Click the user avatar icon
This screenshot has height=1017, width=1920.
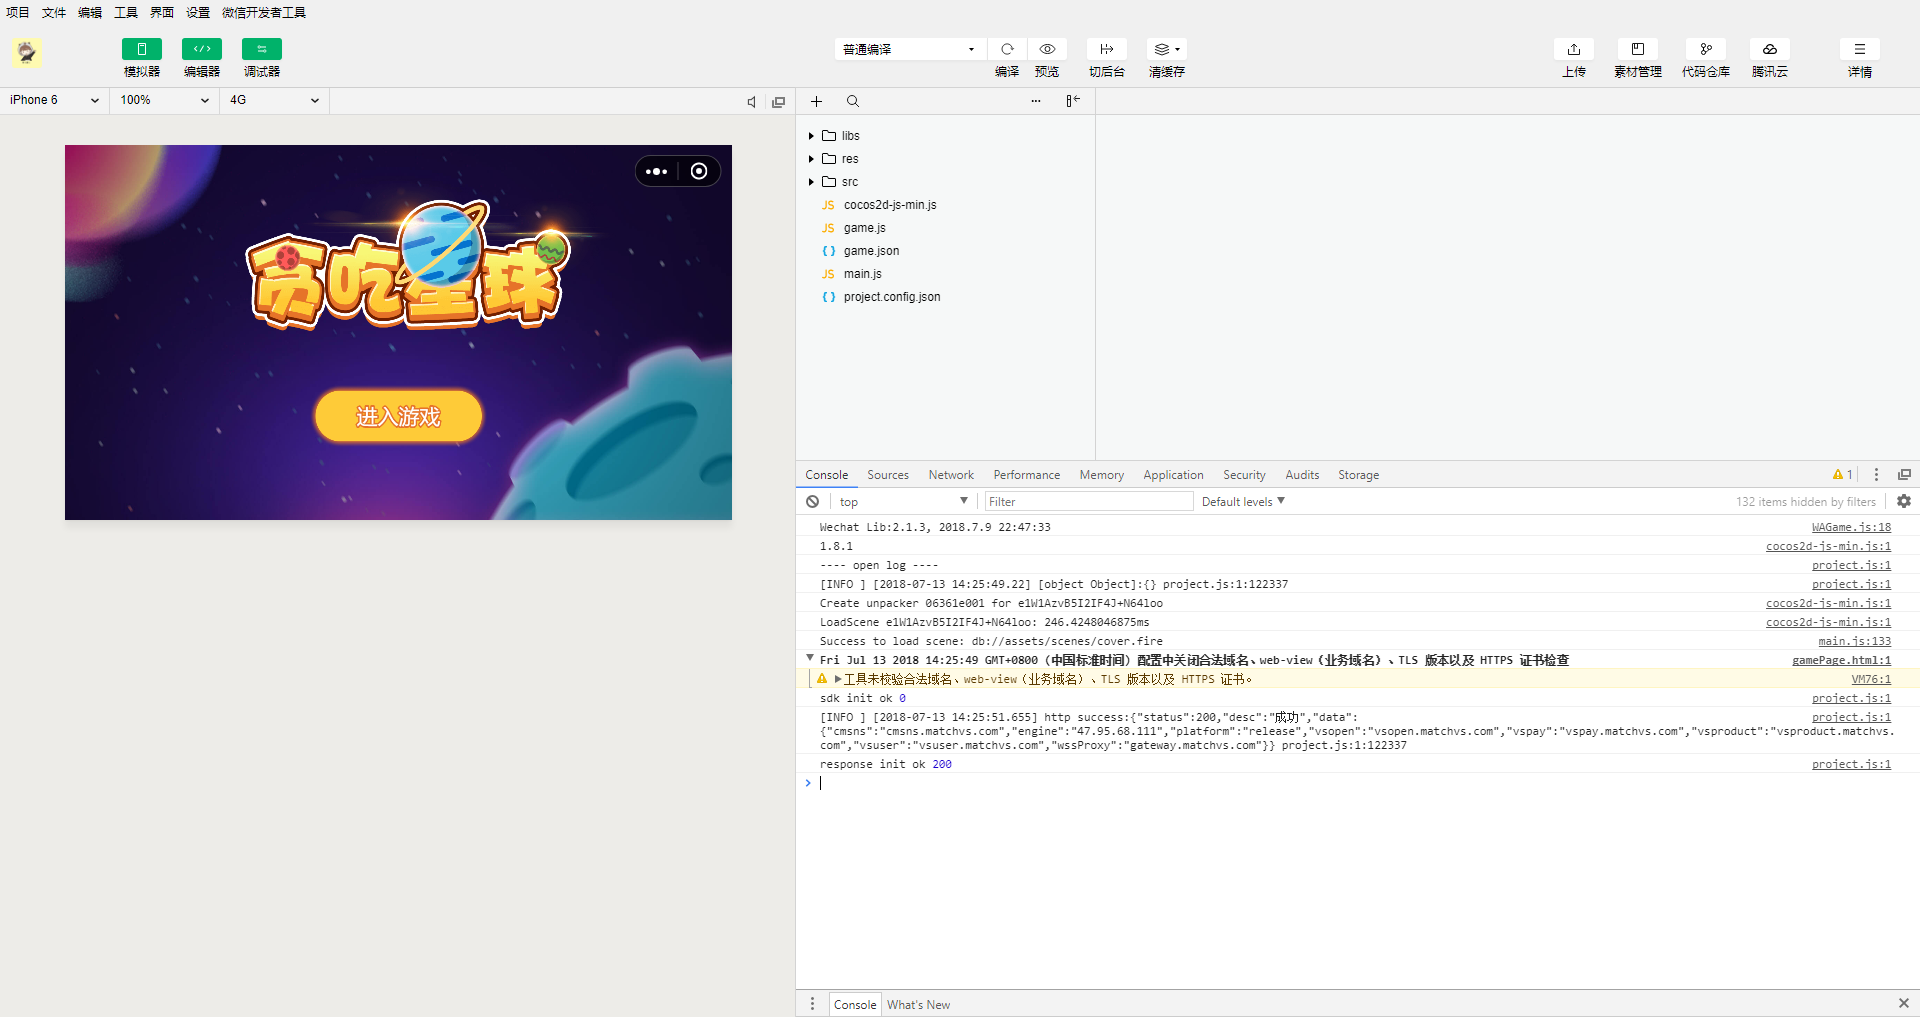[x=27, y=52]
